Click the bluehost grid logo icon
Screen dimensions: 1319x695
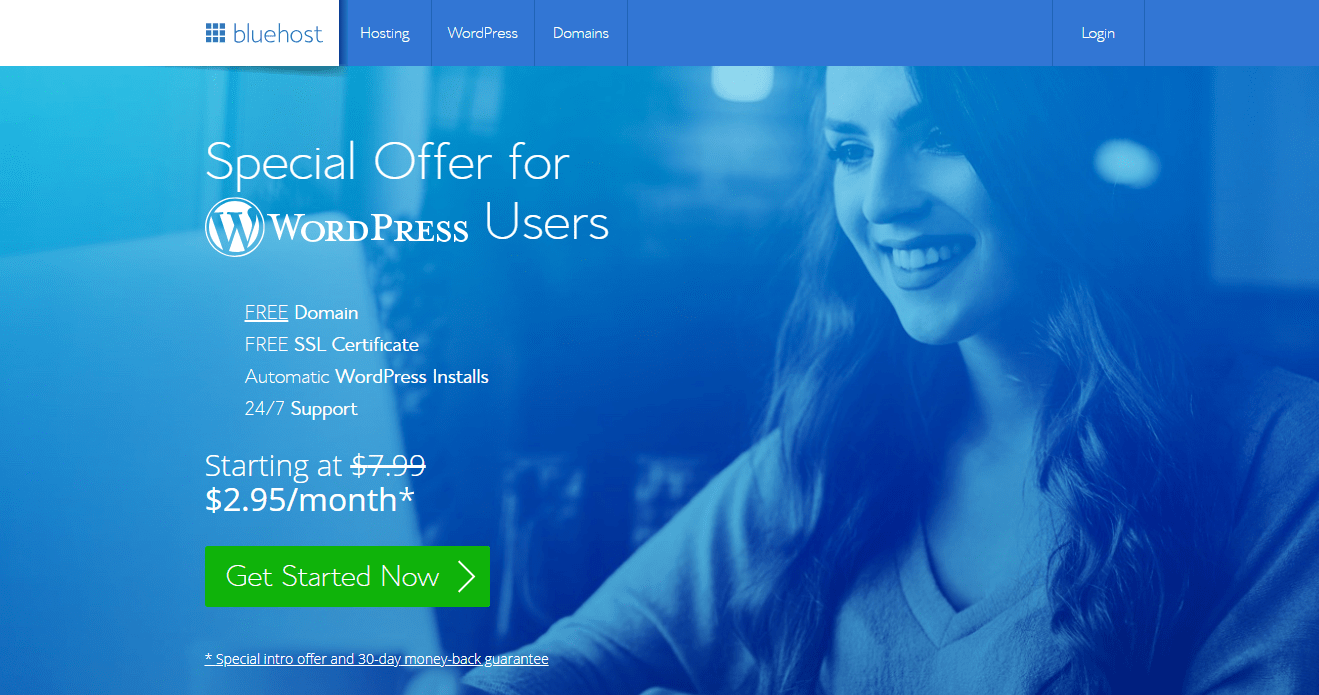point(215,33)
